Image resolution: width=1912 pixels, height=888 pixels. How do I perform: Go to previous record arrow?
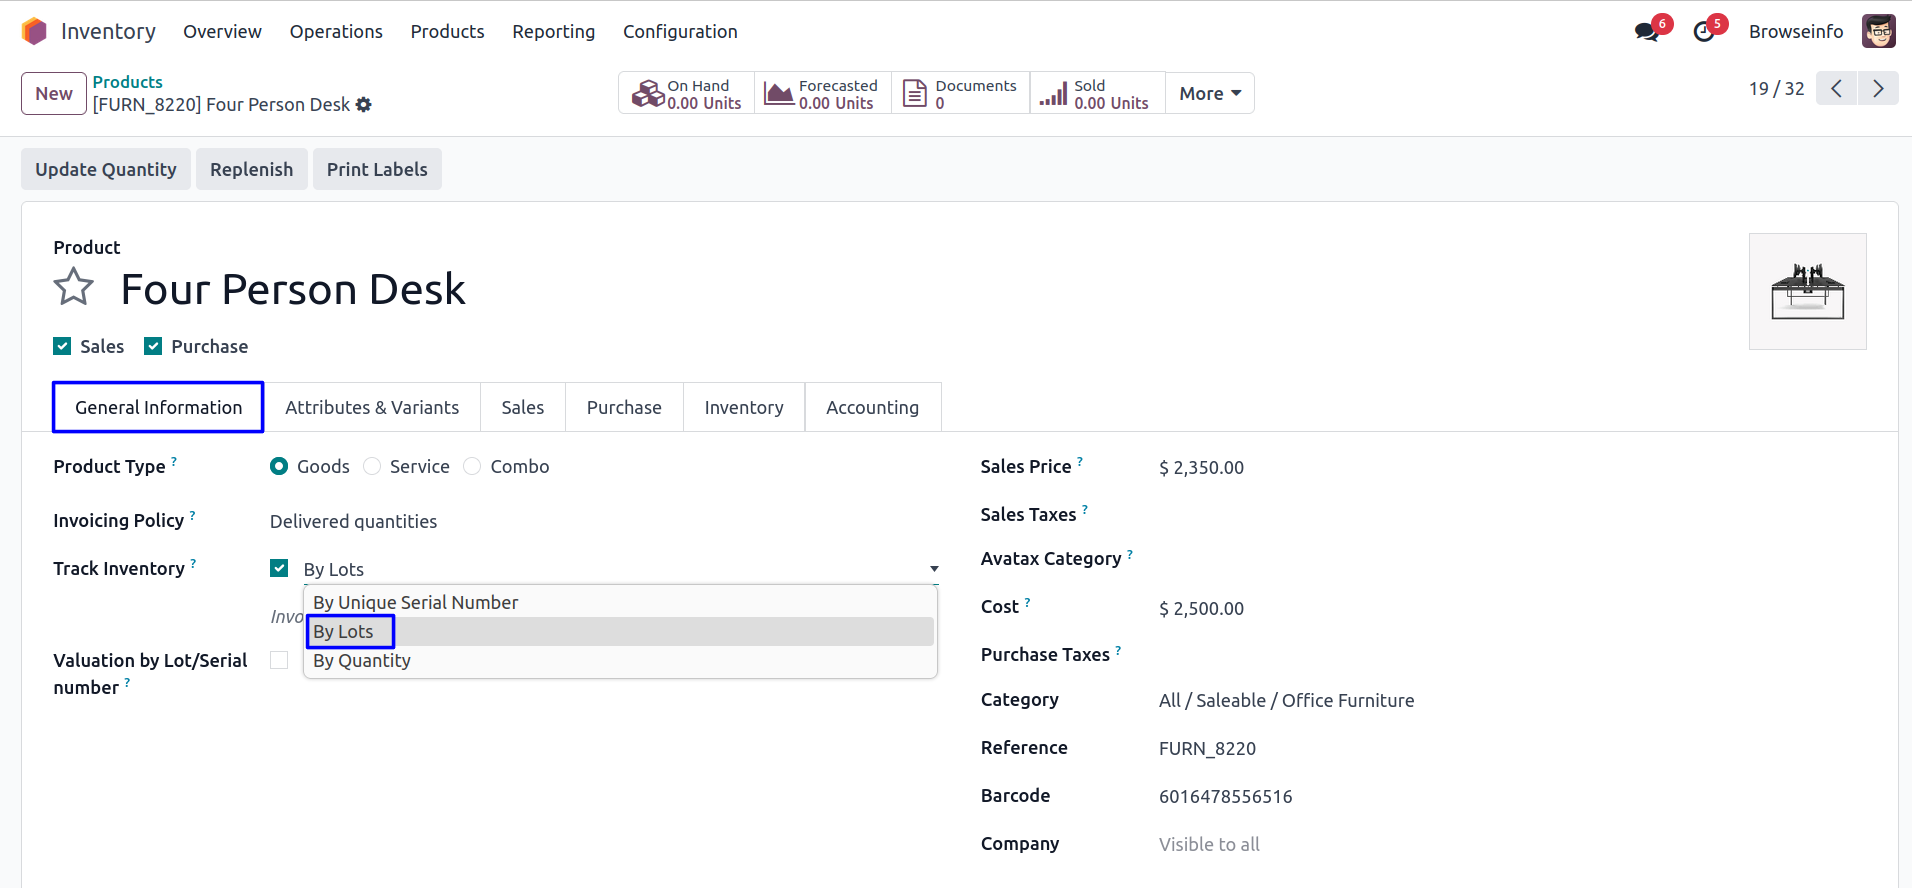point(1836,89)
